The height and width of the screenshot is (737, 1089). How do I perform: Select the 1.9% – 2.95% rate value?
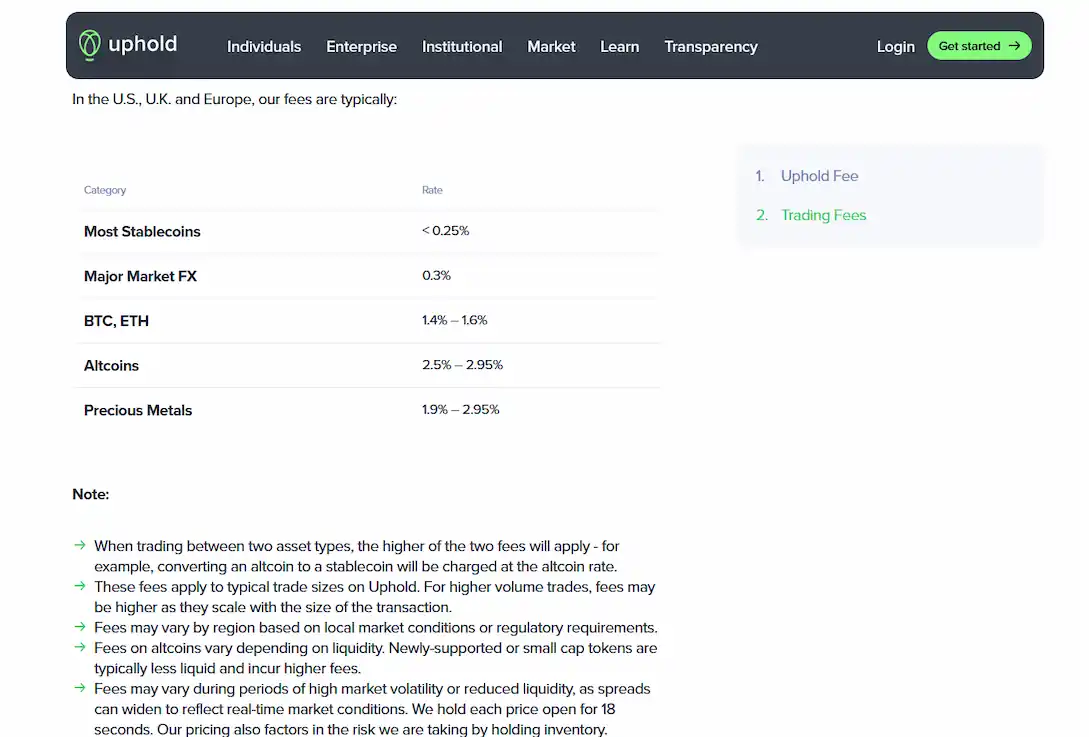pos(460,410)
